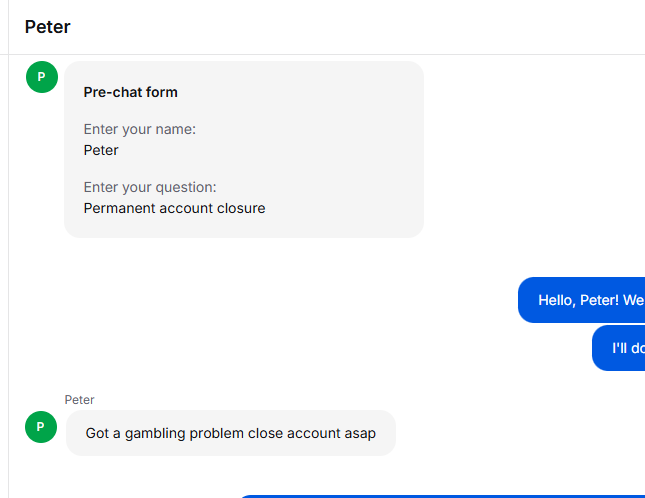Click the name value 'Peter' in form
Viewport: 645px width, 498px height.
coord(101,150)
